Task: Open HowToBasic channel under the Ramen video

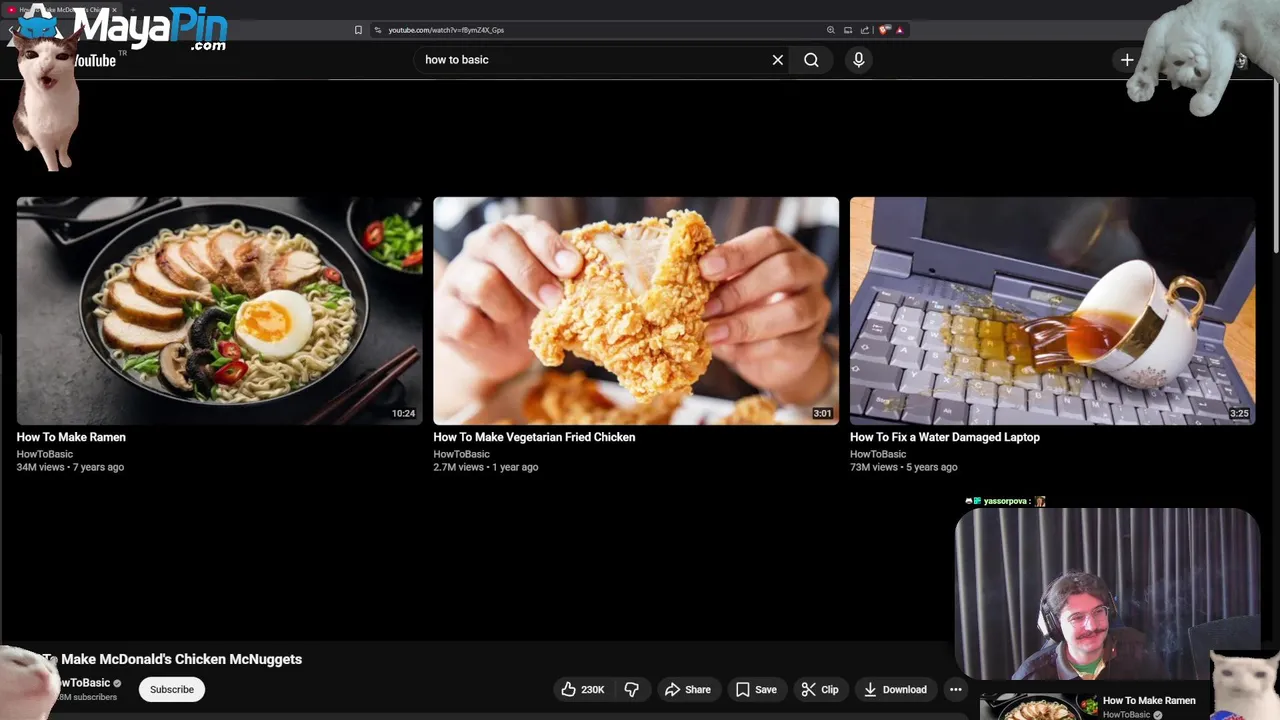Action: [x=45, y=454]
